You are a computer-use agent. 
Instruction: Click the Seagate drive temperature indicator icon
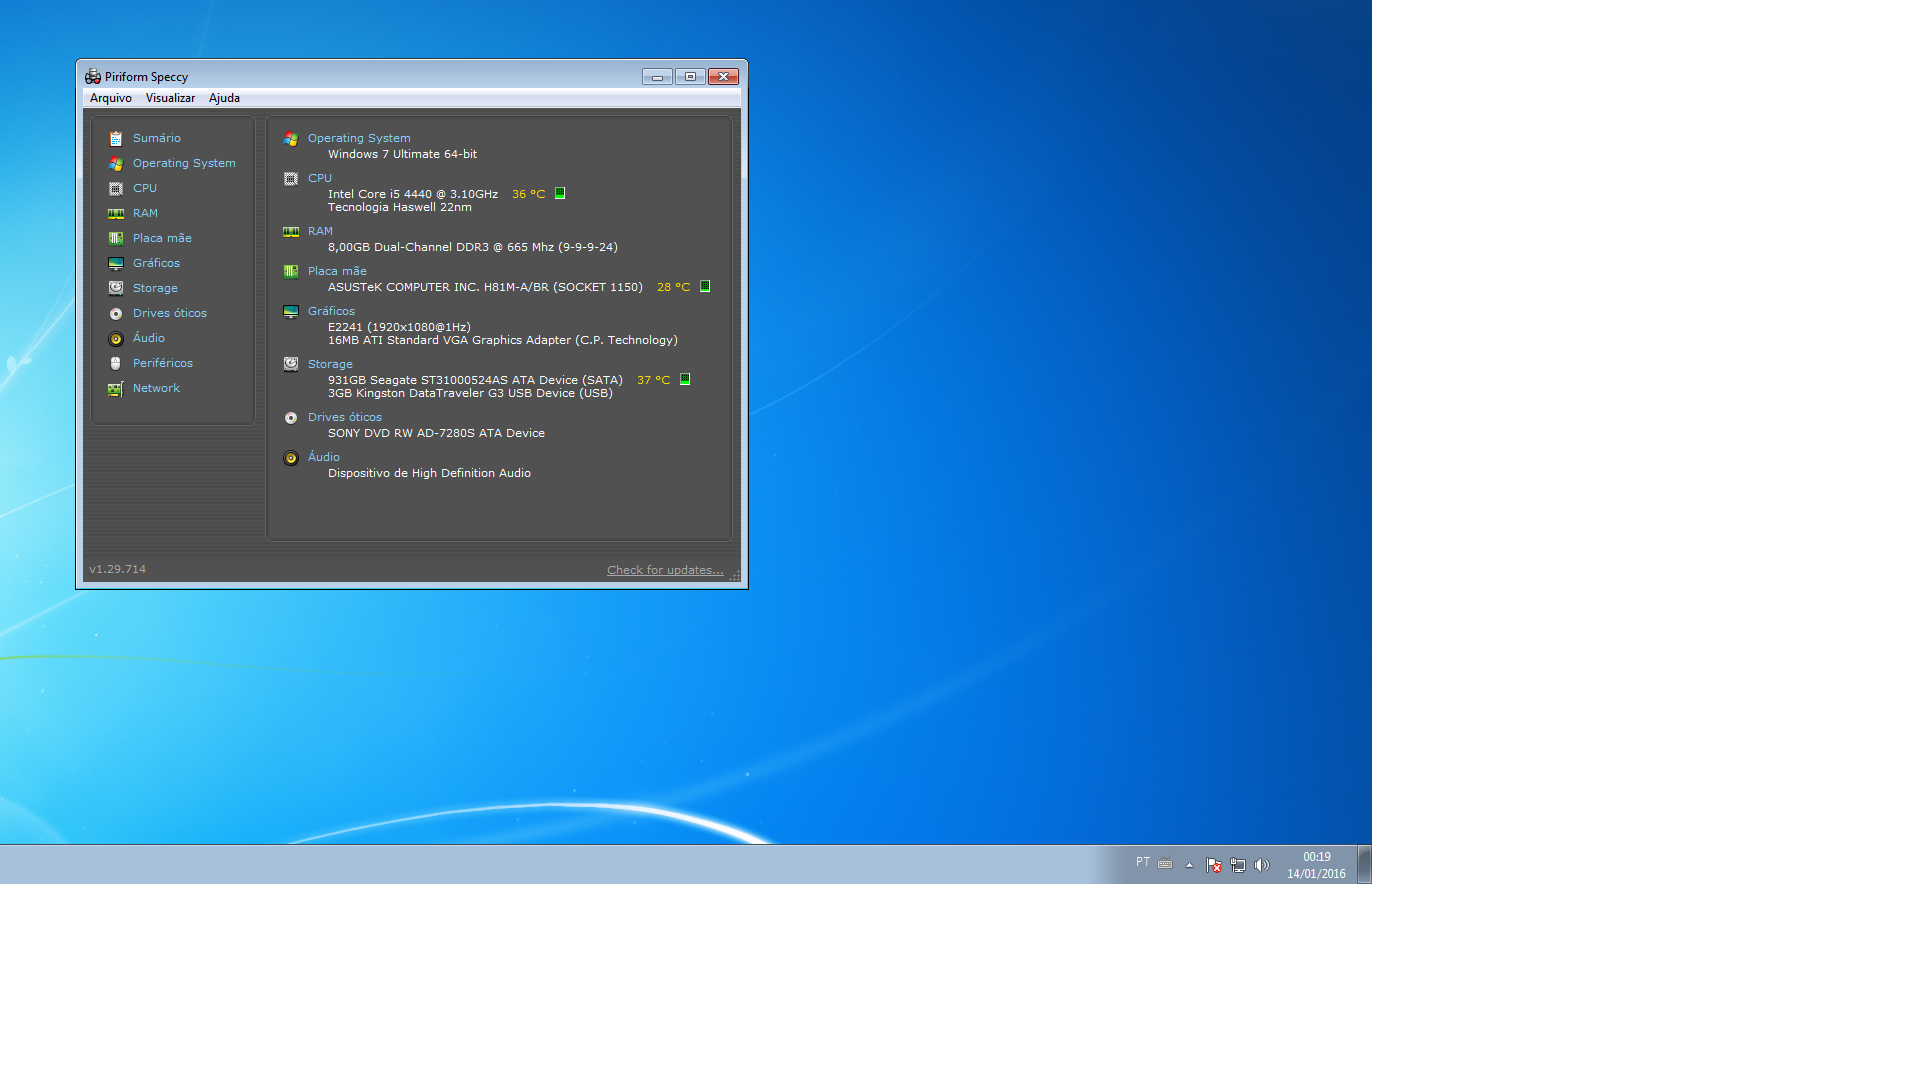point(685,379)
